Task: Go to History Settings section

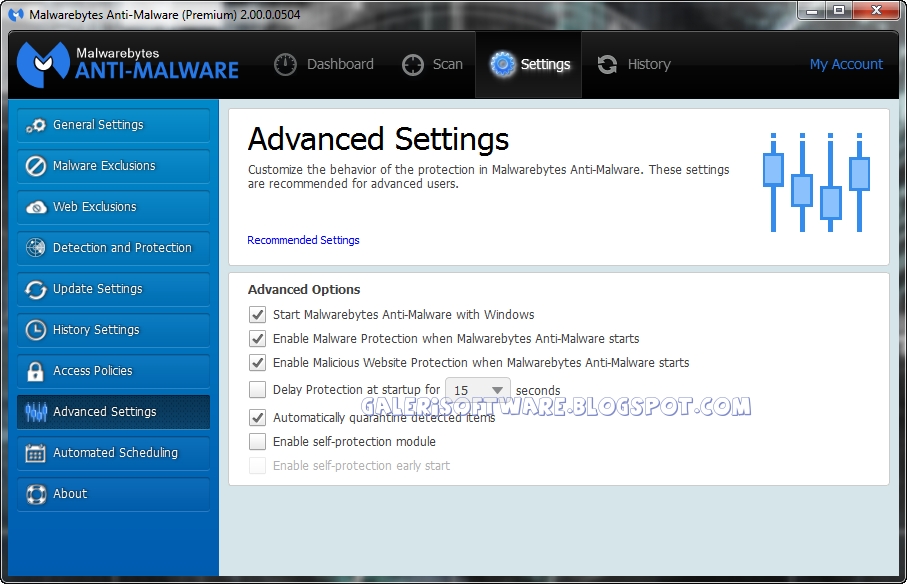Action: coord(113,330)
